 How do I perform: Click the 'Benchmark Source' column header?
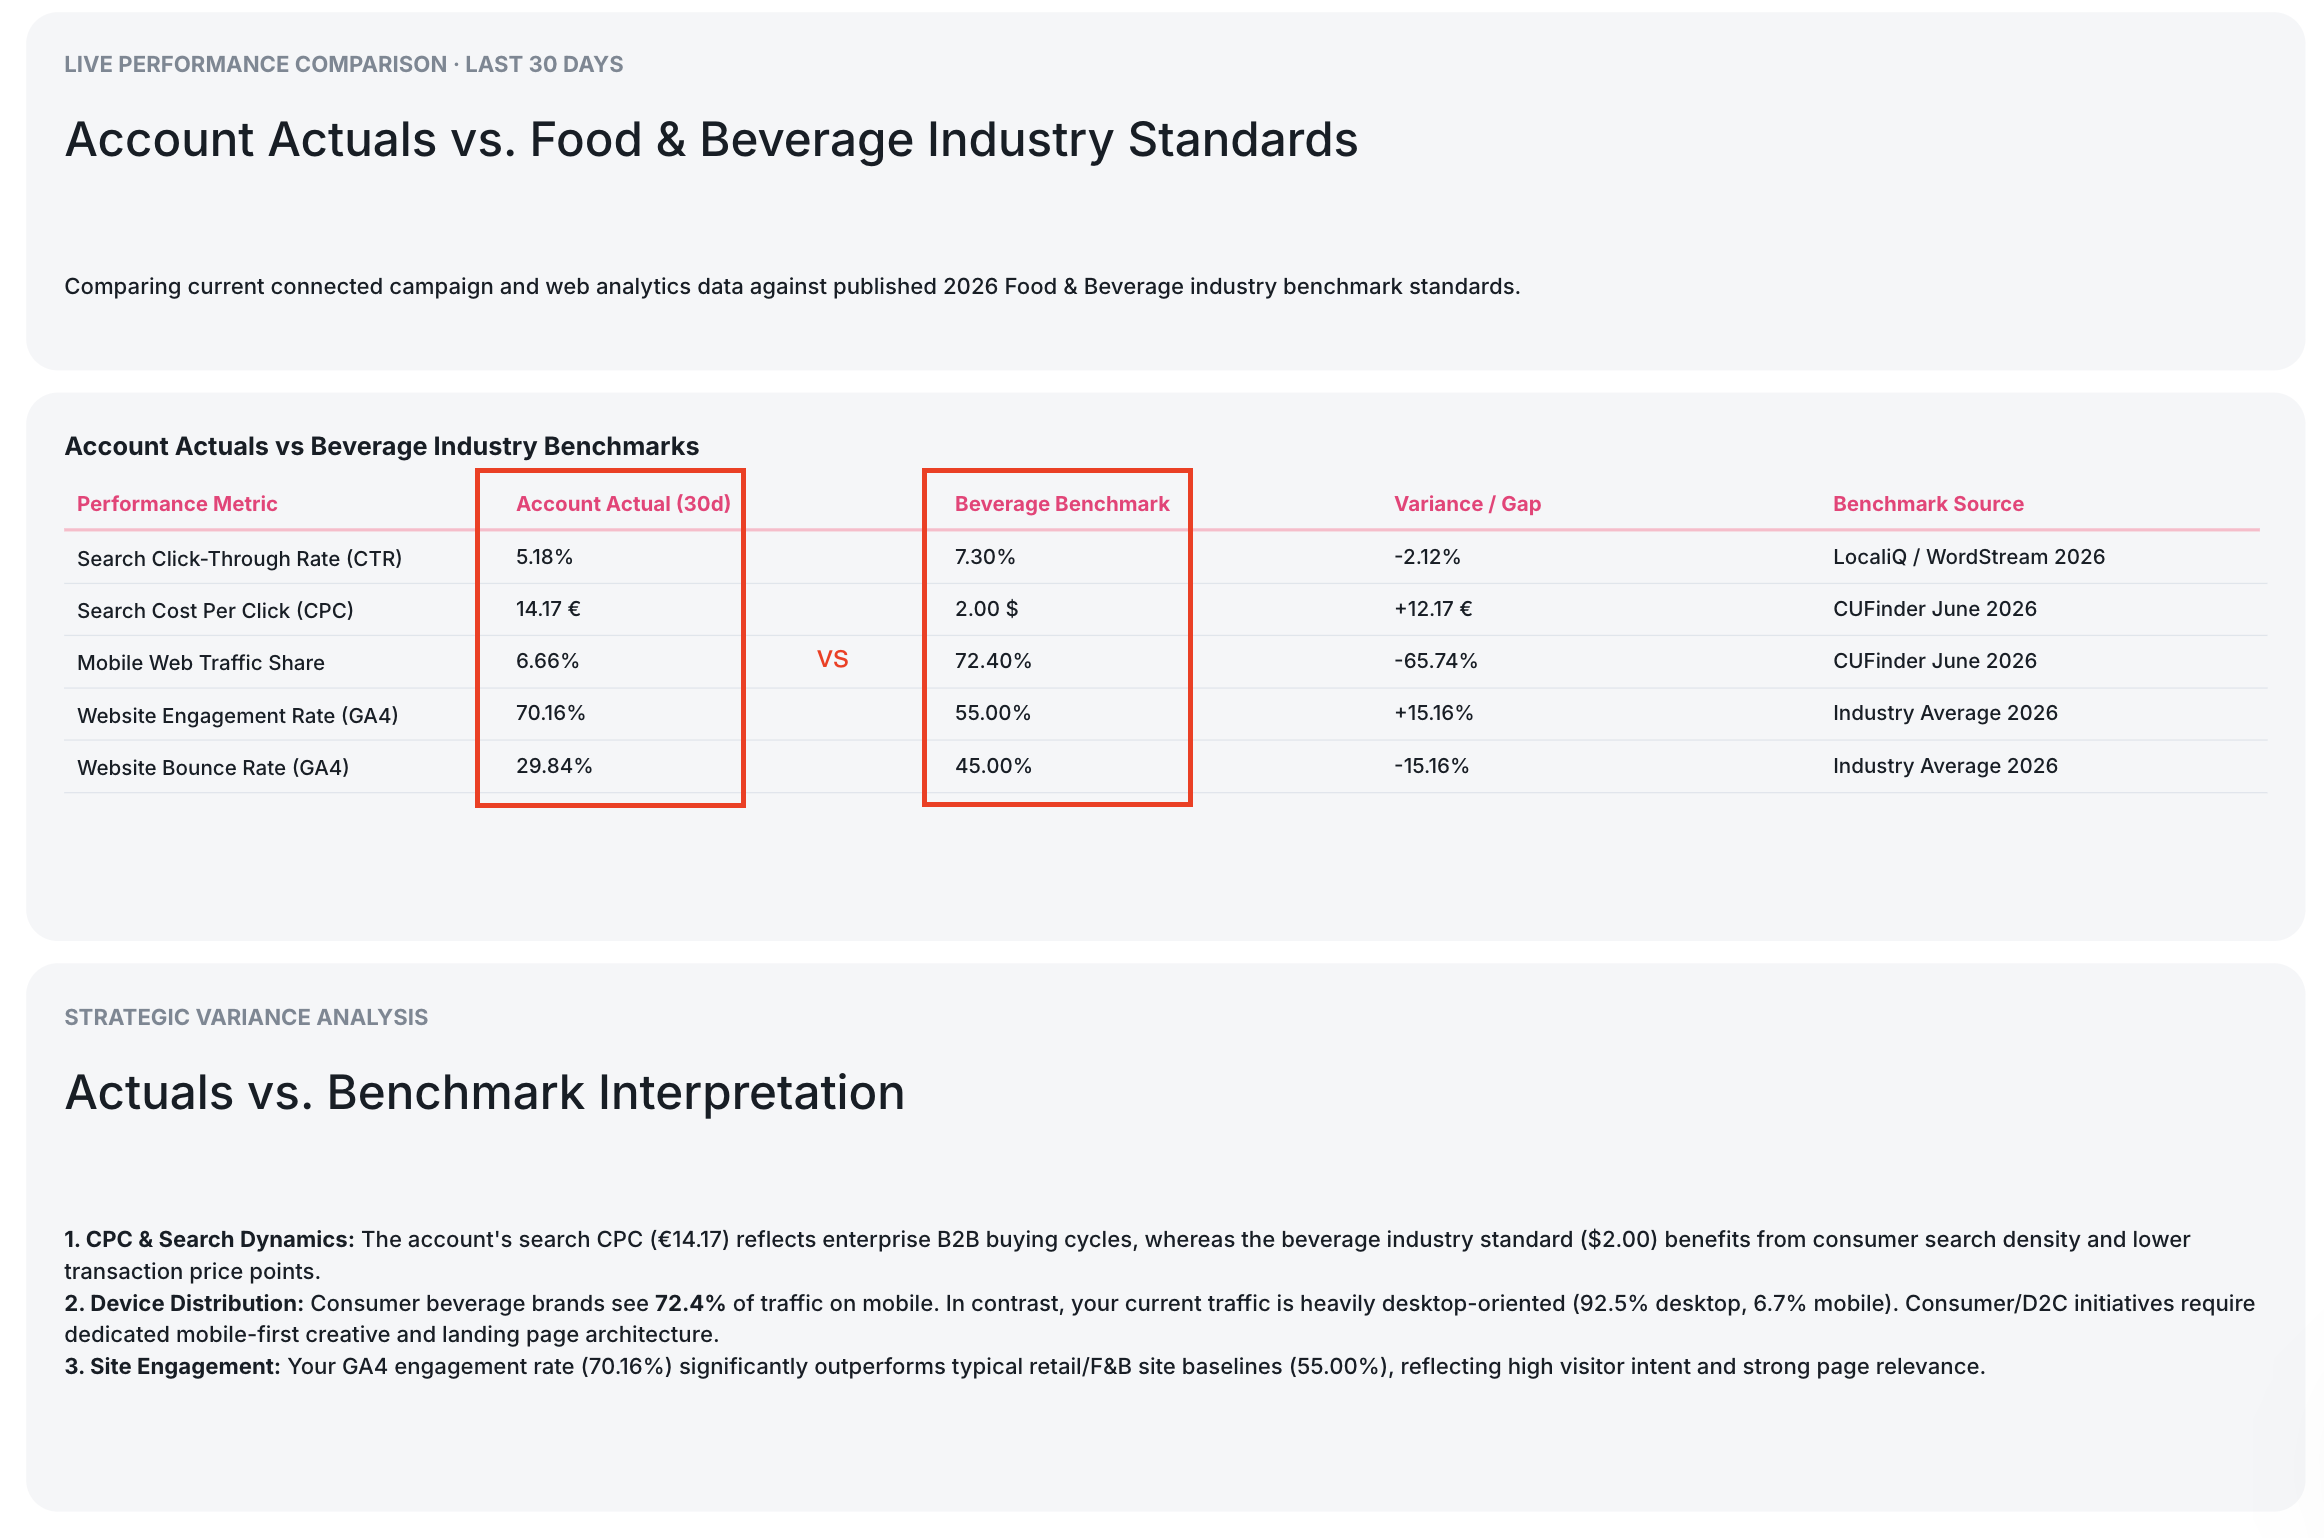tap(1928, 504)
